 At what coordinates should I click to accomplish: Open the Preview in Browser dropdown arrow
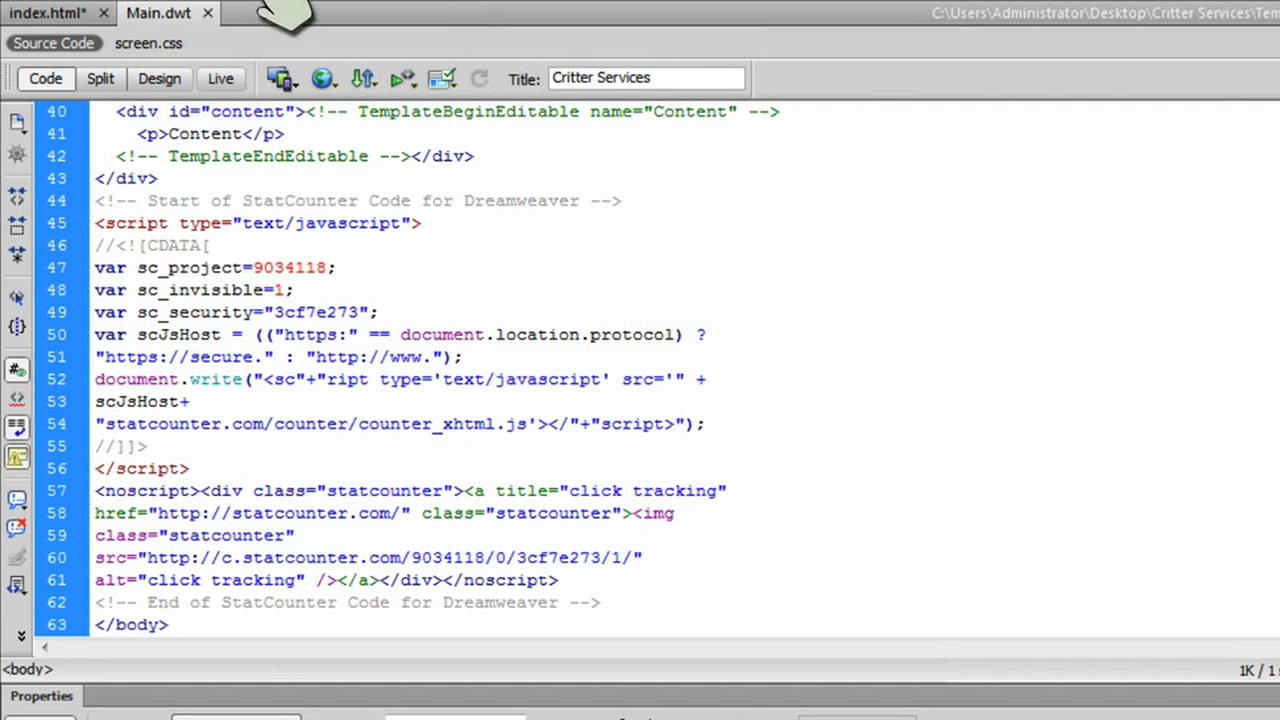(x=337, y=84)
